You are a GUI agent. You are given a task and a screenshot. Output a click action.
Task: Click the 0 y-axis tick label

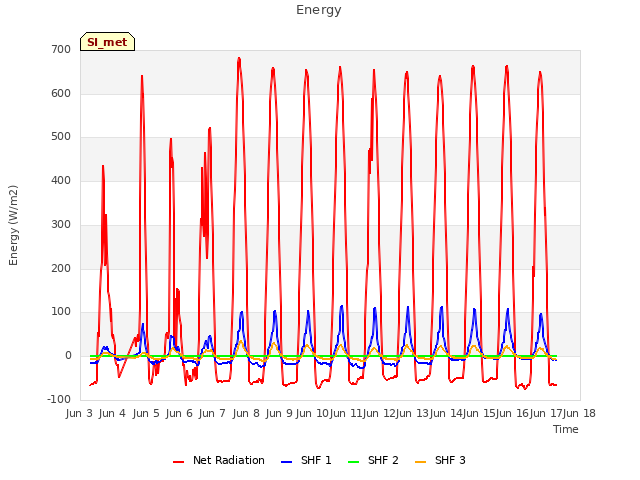coord(68,356)
